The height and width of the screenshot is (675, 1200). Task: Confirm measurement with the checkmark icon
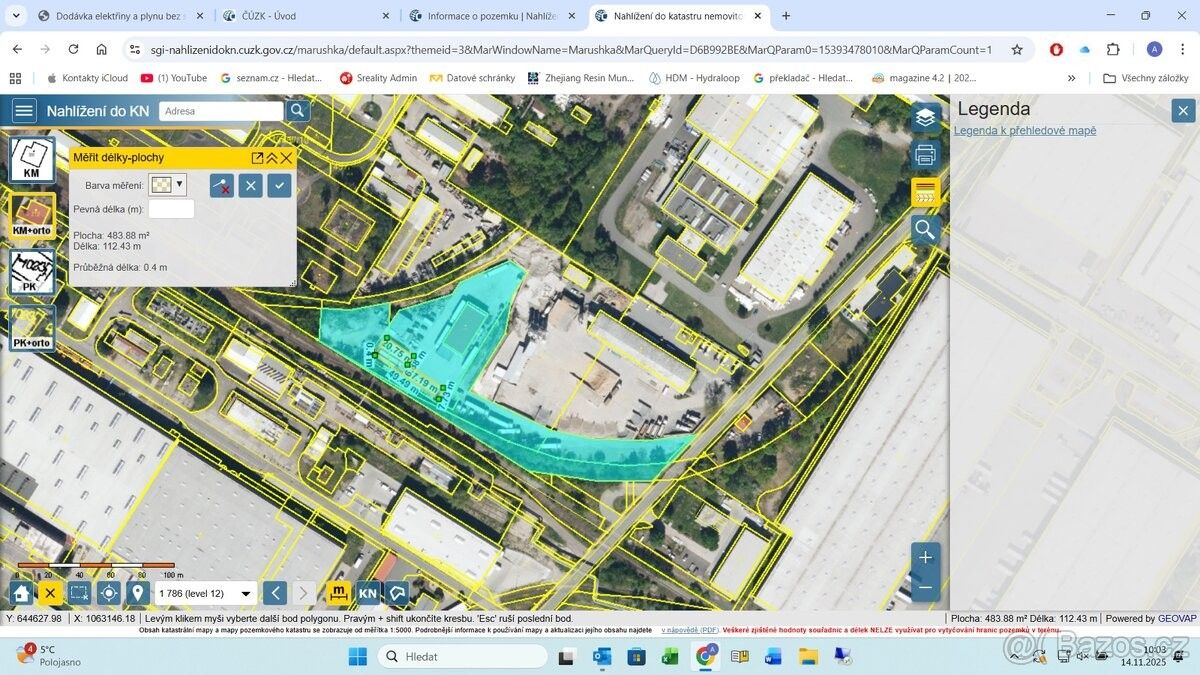279,185
